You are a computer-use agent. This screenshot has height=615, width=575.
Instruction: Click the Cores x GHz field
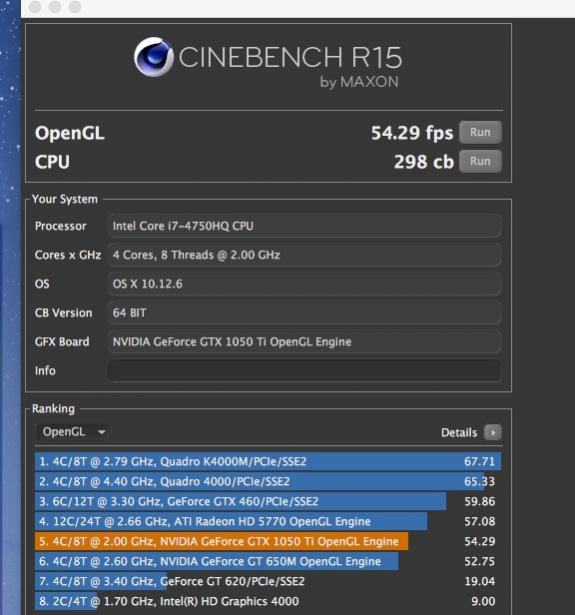(304, 255)
